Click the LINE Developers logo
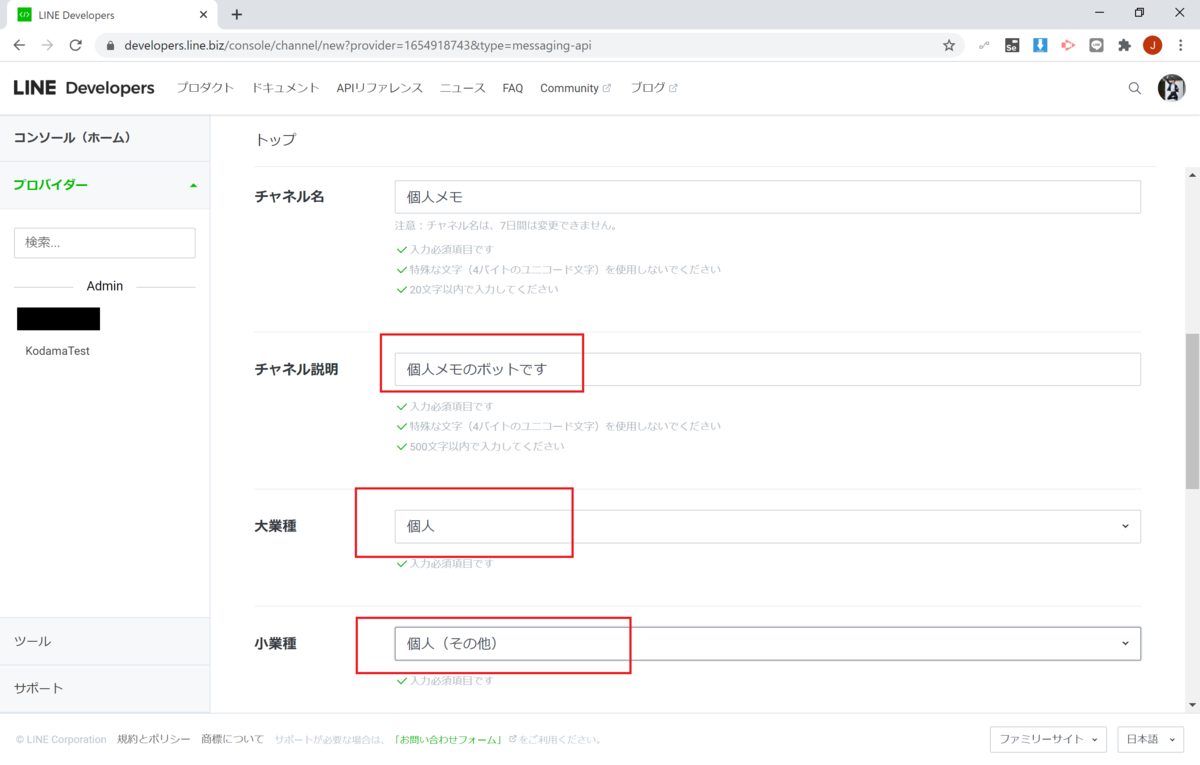Image resolution: width=1200 pixels, height=765 pixels. [x=84, y=88]
